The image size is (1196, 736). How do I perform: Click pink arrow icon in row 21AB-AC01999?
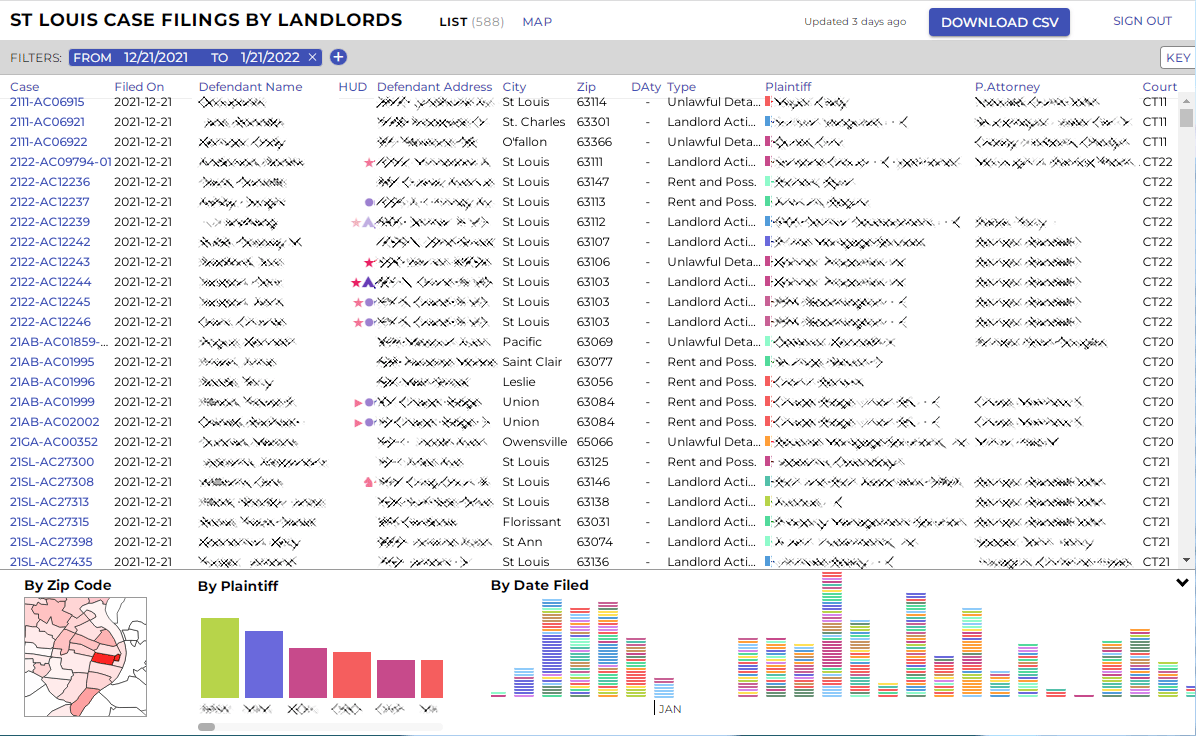click(x=358, y=402)
